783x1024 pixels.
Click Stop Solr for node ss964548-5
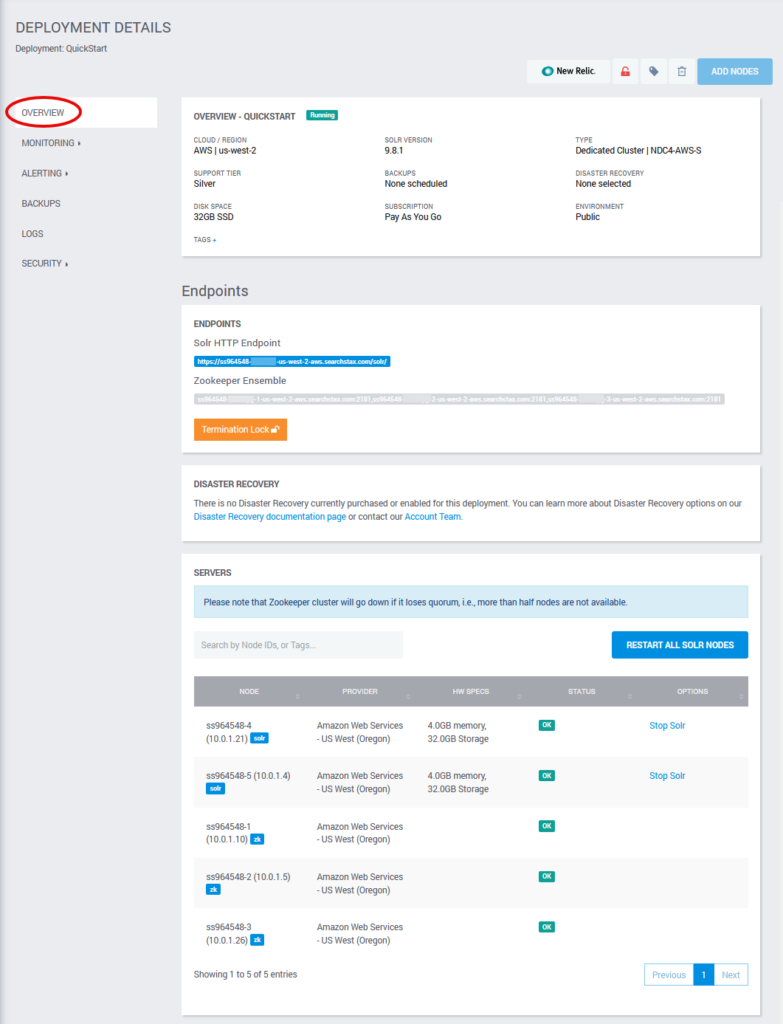tap(667, 776)
